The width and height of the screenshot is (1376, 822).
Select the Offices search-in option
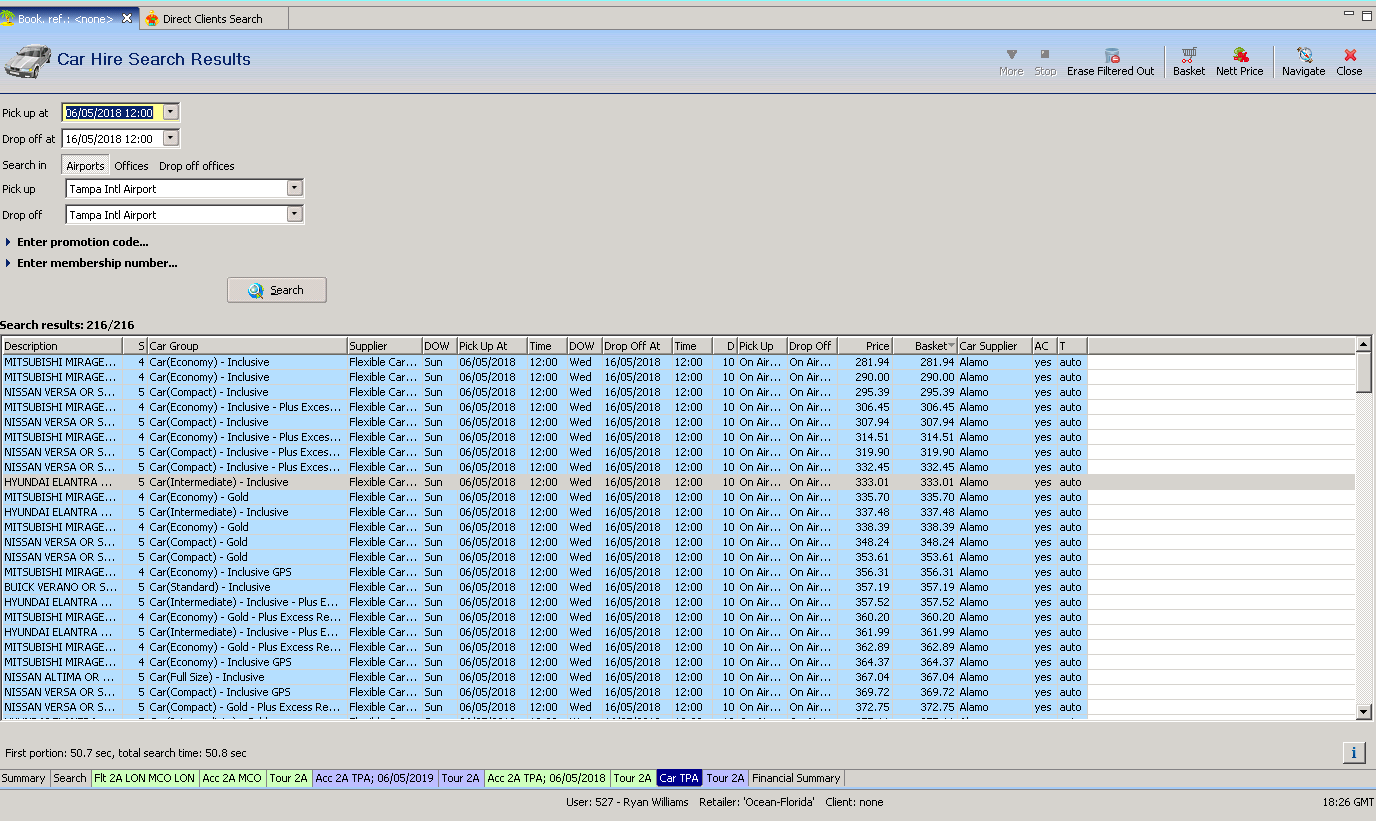[x=131, y=166]
